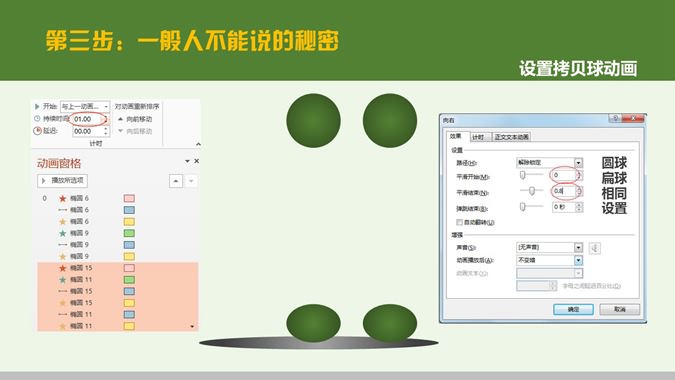Click the 确定 button
675x380 pixels.
coord(573,309)
